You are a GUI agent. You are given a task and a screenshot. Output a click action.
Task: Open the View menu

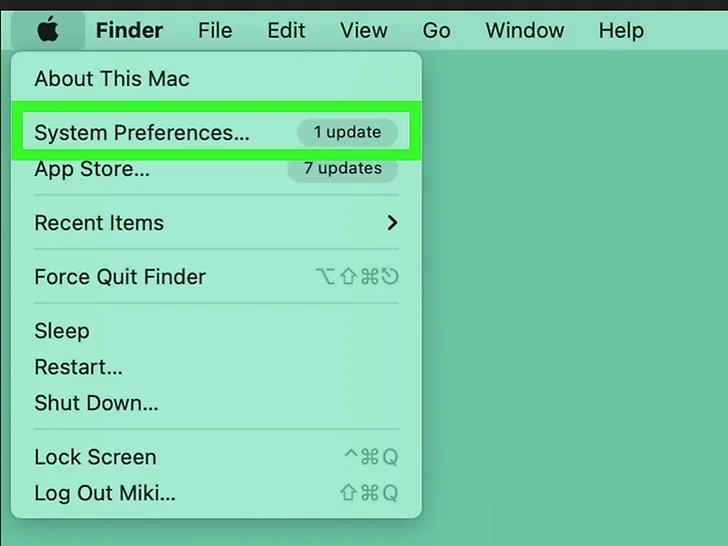tap(364, 31)
